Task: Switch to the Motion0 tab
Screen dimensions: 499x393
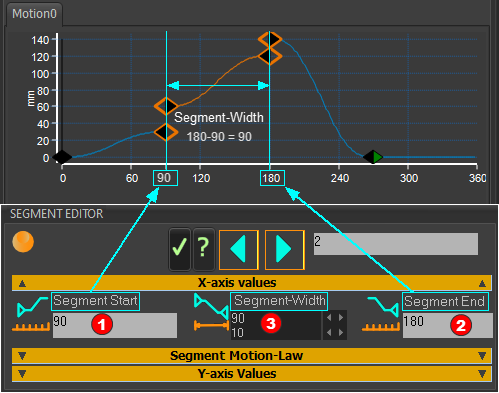Action: (x=34, y=14)
